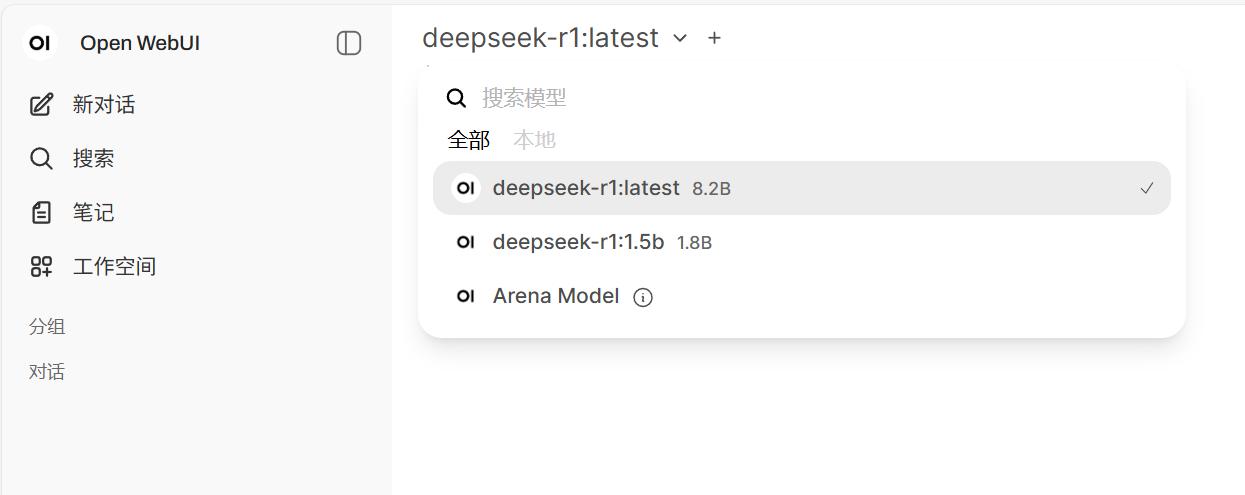Switch to the 本地 models tab
1245x495 pixels.
pos(534,140)
